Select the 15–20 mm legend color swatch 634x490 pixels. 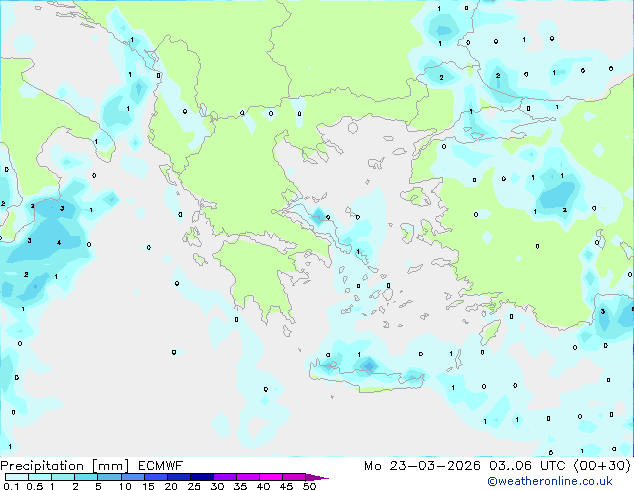pyautogui.click(x=155, y=477)
